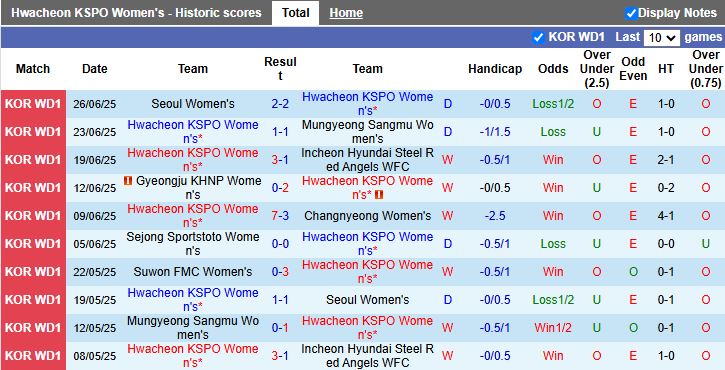The height and width of the screenshot is (370, 725).
Task: Open the 0-0 result dated 05/06/25
Action: click(x=280, y=244)
